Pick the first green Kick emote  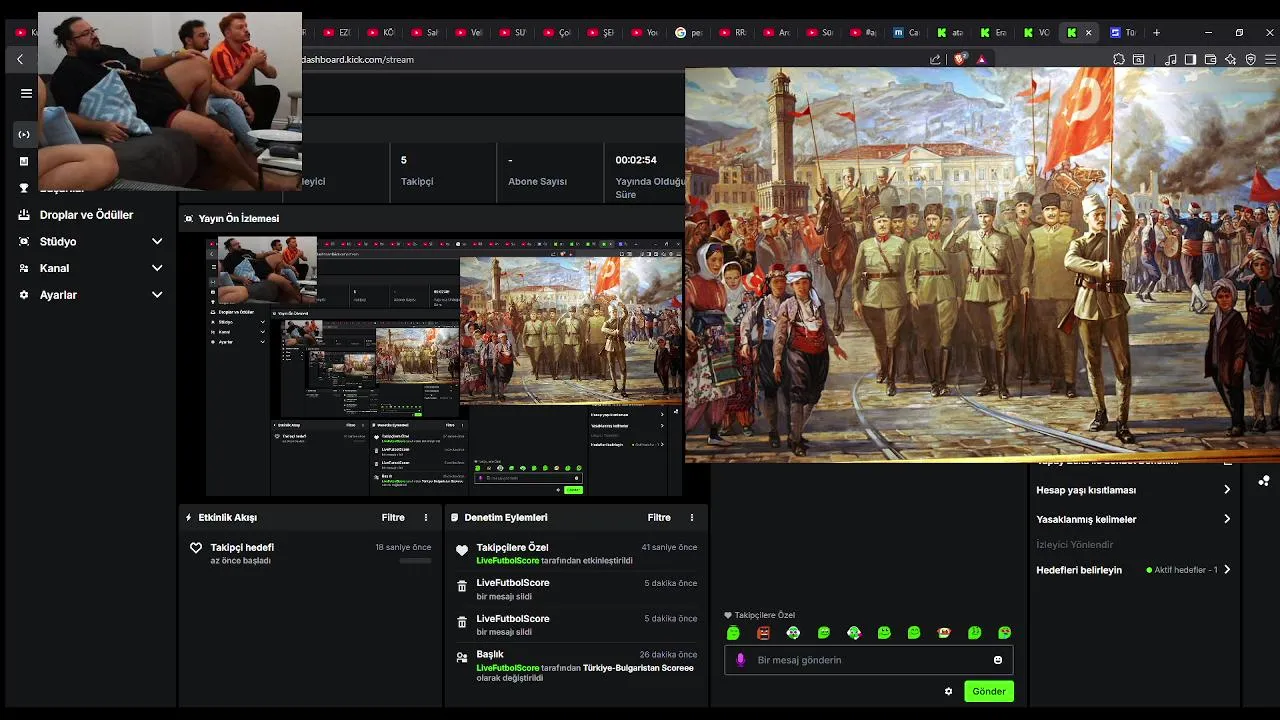tap(733, 633)
